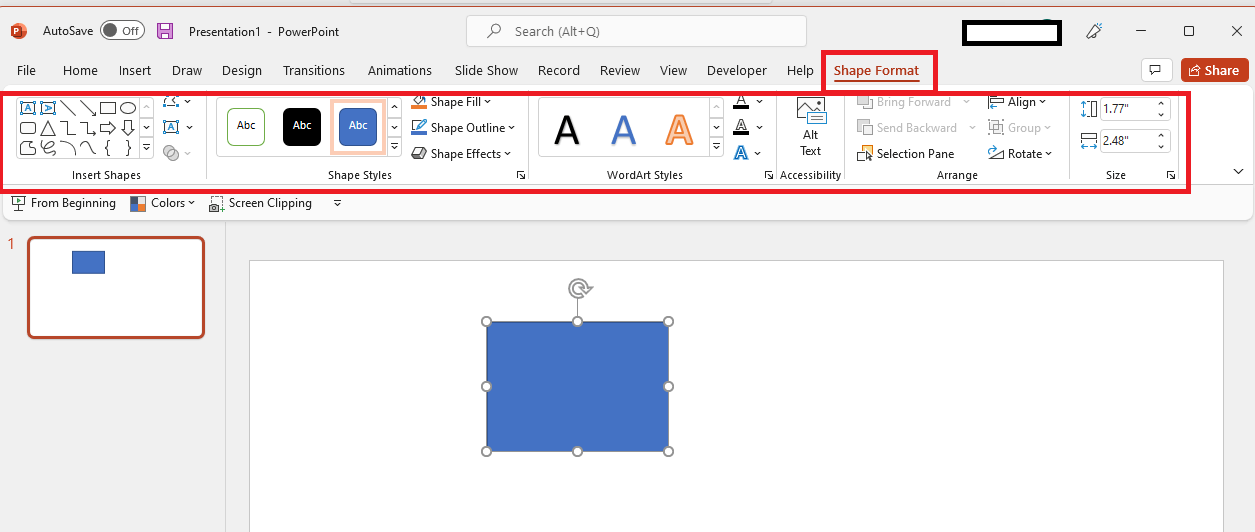Click the Search box
The image size is (1255, 532).
636,31
